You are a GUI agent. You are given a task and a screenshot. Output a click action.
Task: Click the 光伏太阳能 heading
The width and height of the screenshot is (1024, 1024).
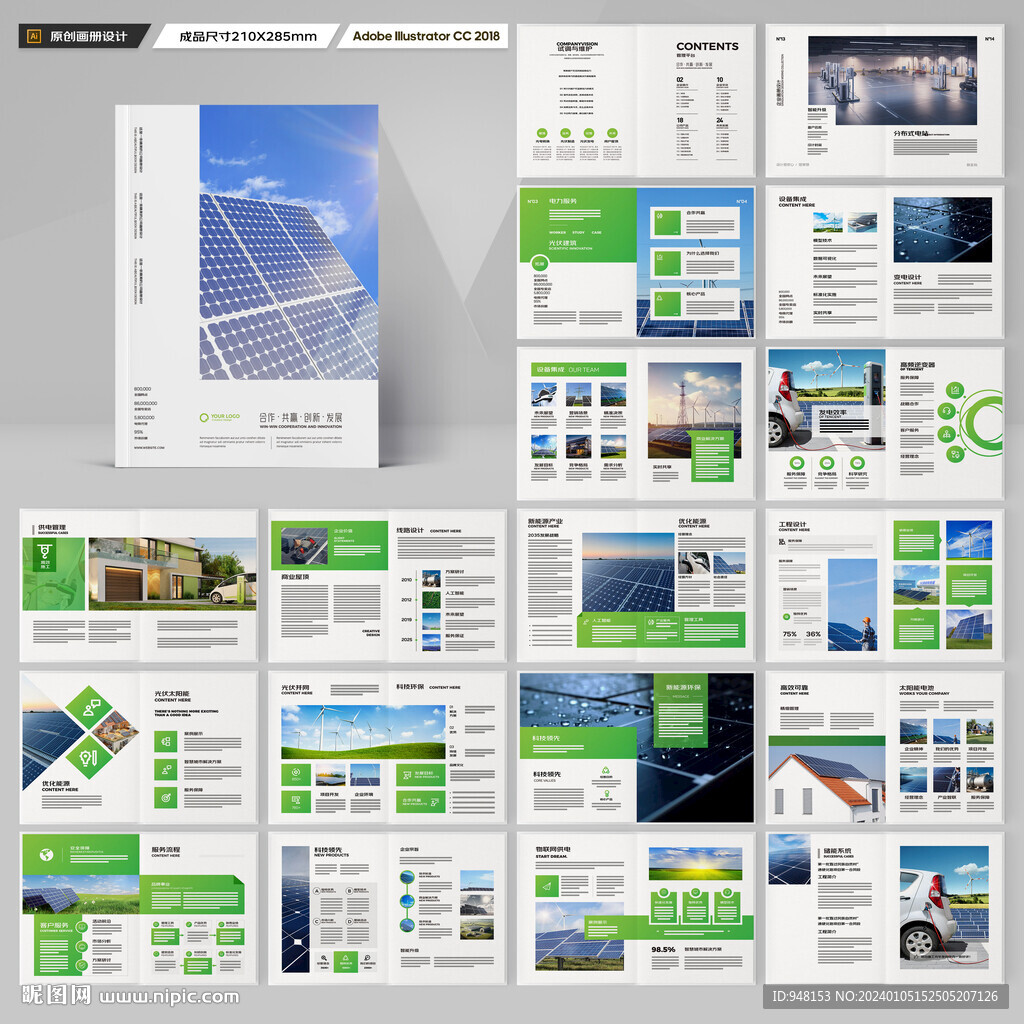[172, 694]
